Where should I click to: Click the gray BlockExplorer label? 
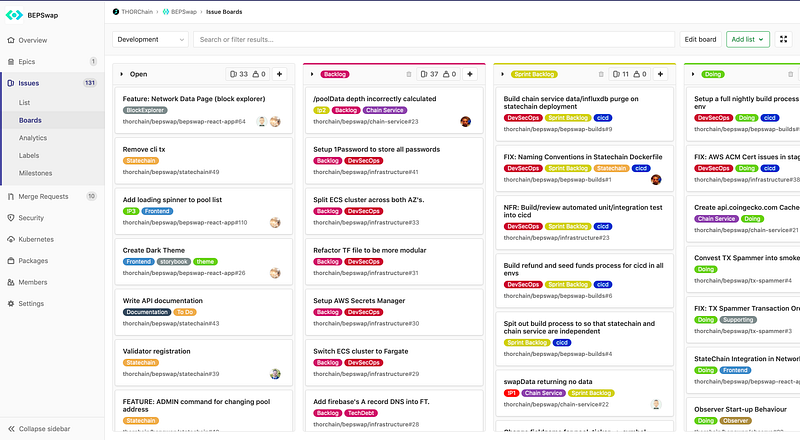coord(145,110)
